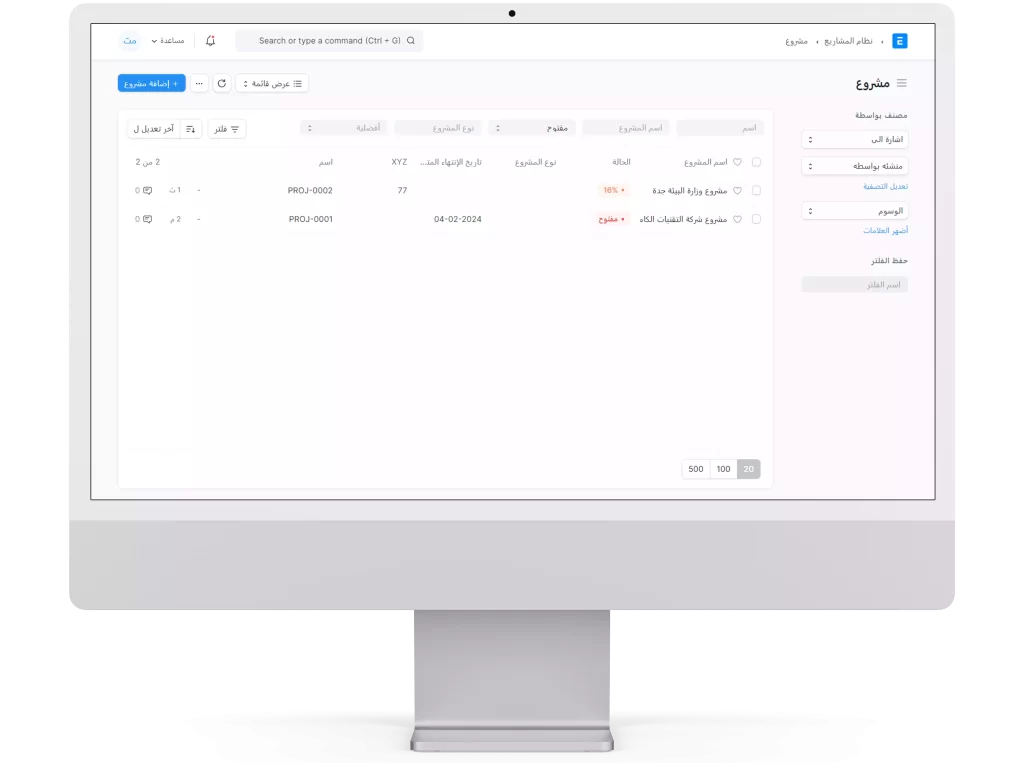Screen dimensions: 1024x763
Task: Click the أظهر العلامات link
Action: 885,231
